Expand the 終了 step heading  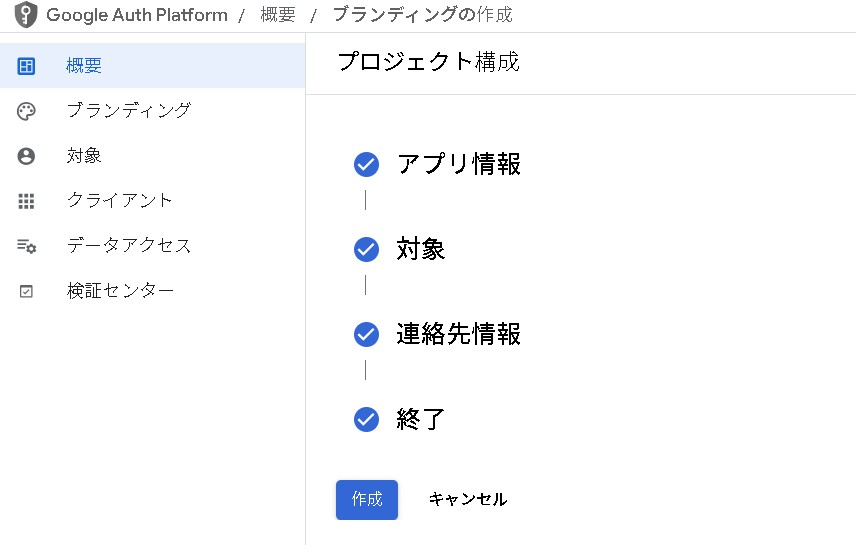tap(420, 419)
